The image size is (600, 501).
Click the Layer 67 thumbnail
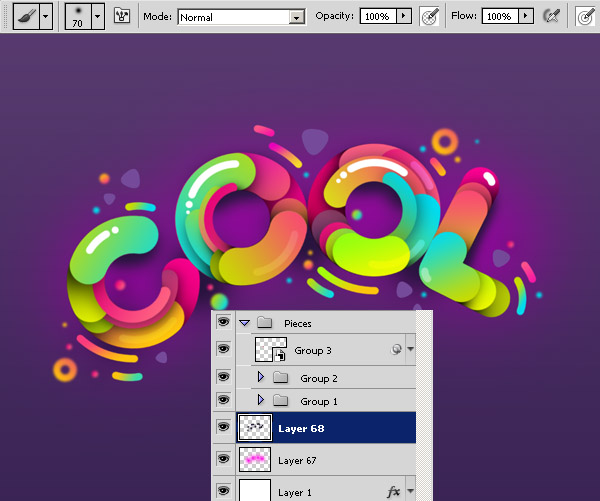point(255,459)
